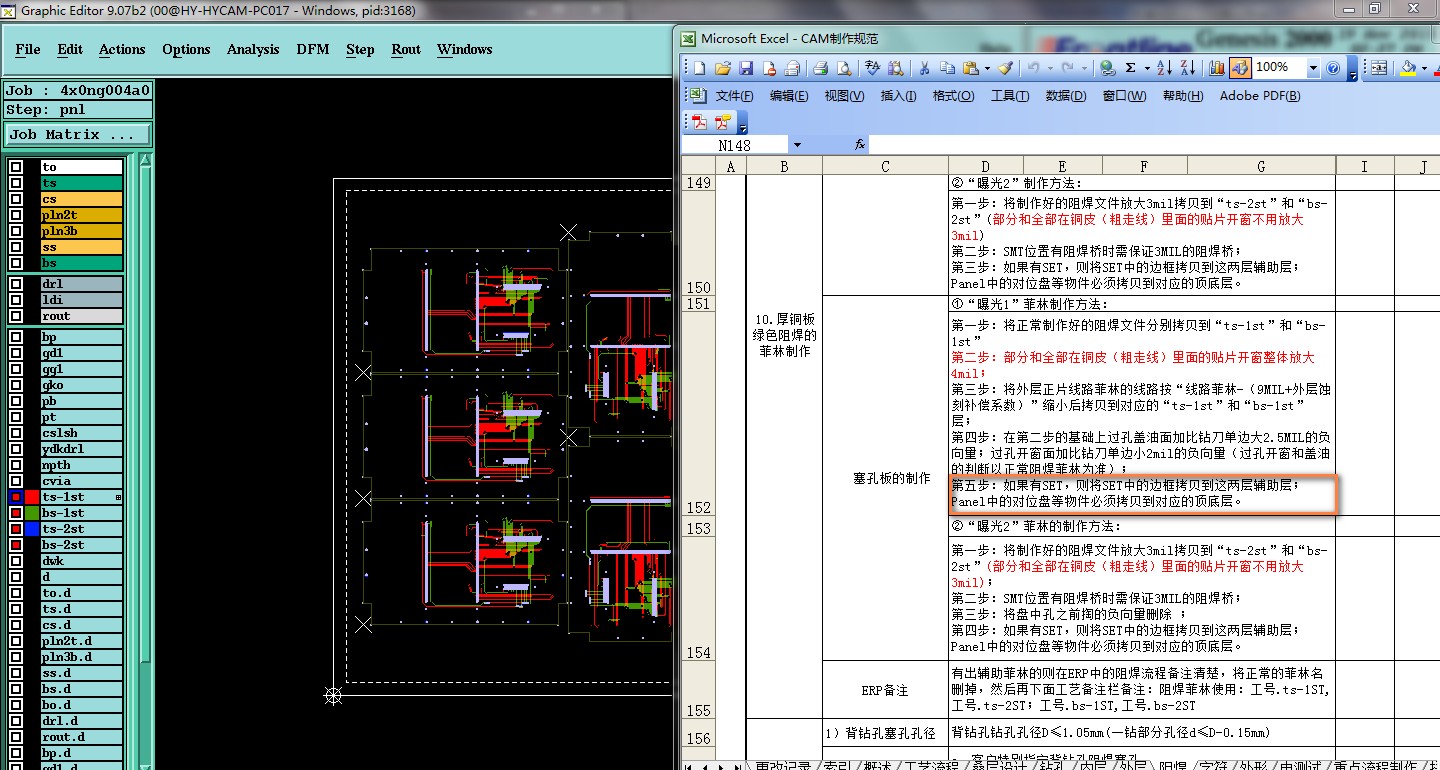Image resolution: width=1440 pixels, height=770 pixels.
Task: Open the Redo history dropdown arrow
Action: 1084,68
